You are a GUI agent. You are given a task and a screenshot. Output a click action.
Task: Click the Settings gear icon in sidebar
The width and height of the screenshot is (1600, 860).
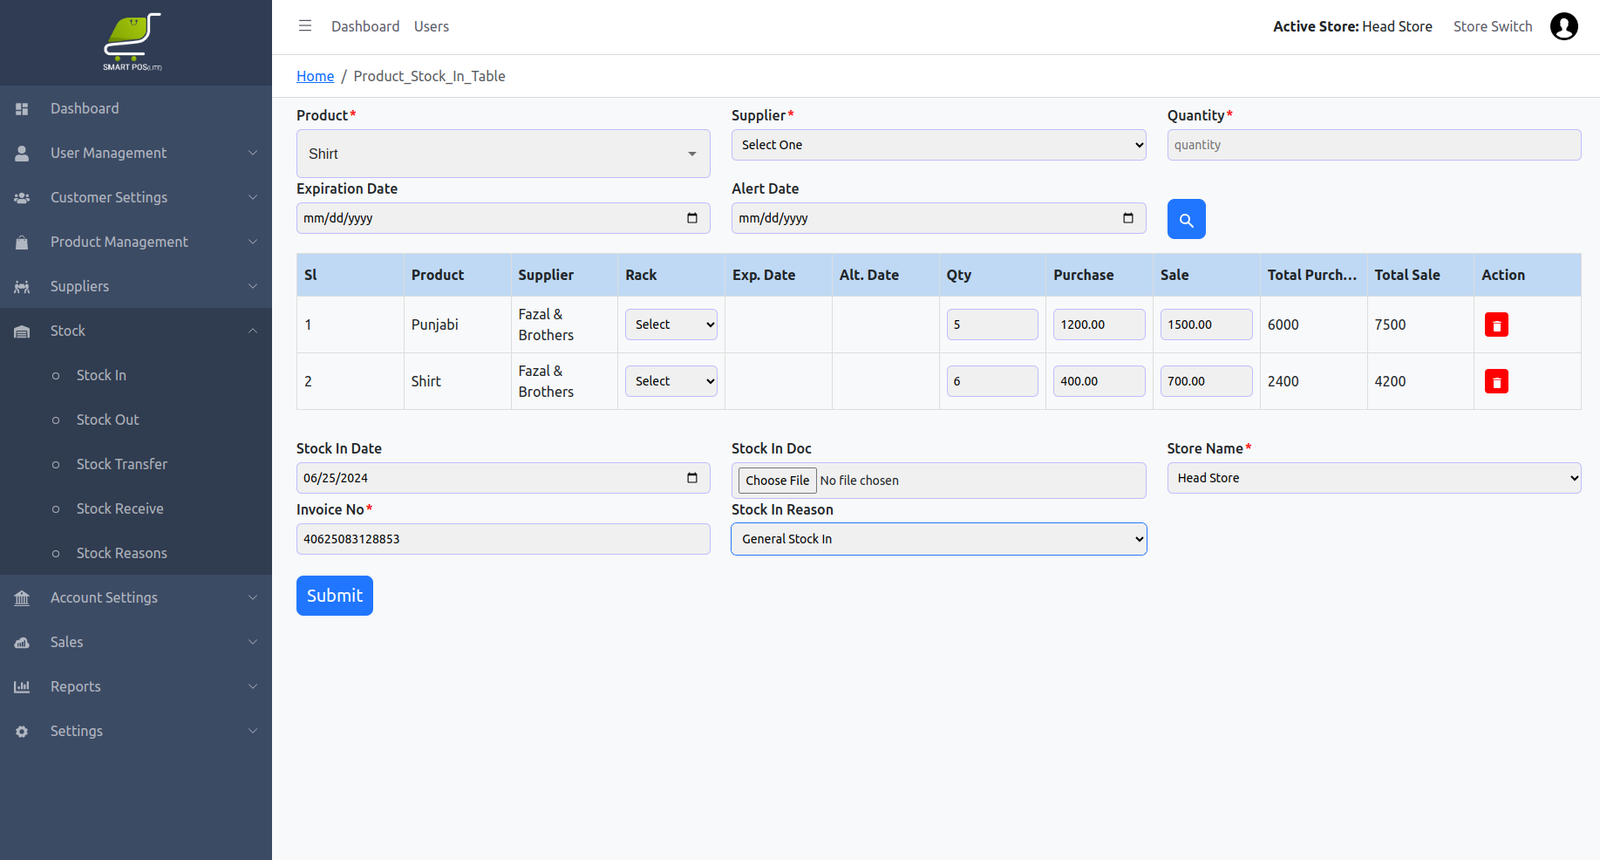click(22, 731)
